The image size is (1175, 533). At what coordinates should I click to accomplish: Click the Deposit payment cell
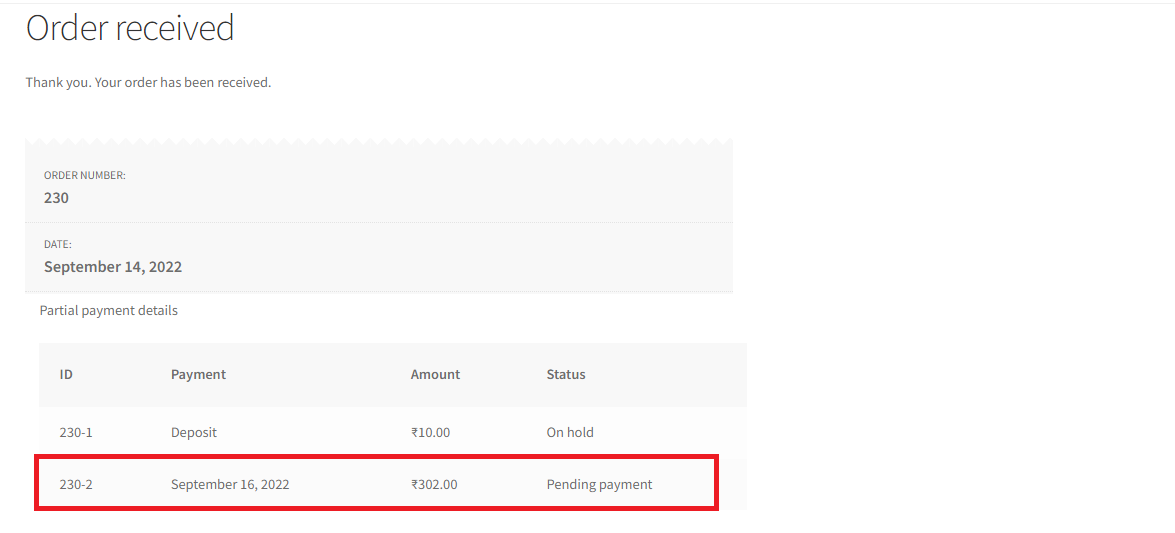[x=194, y=433]
